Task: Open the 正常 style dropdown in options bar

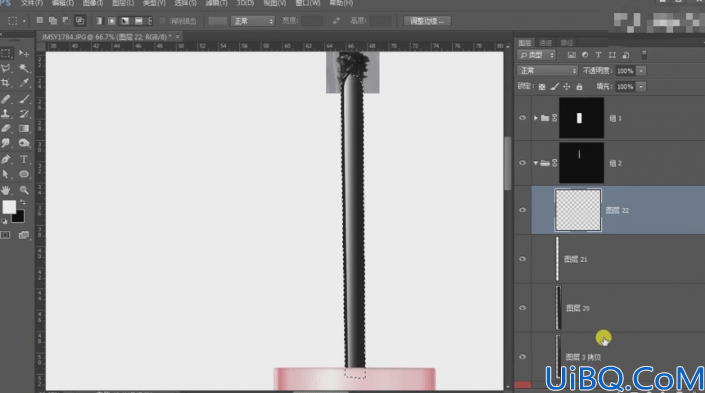Action: point(252,21)
